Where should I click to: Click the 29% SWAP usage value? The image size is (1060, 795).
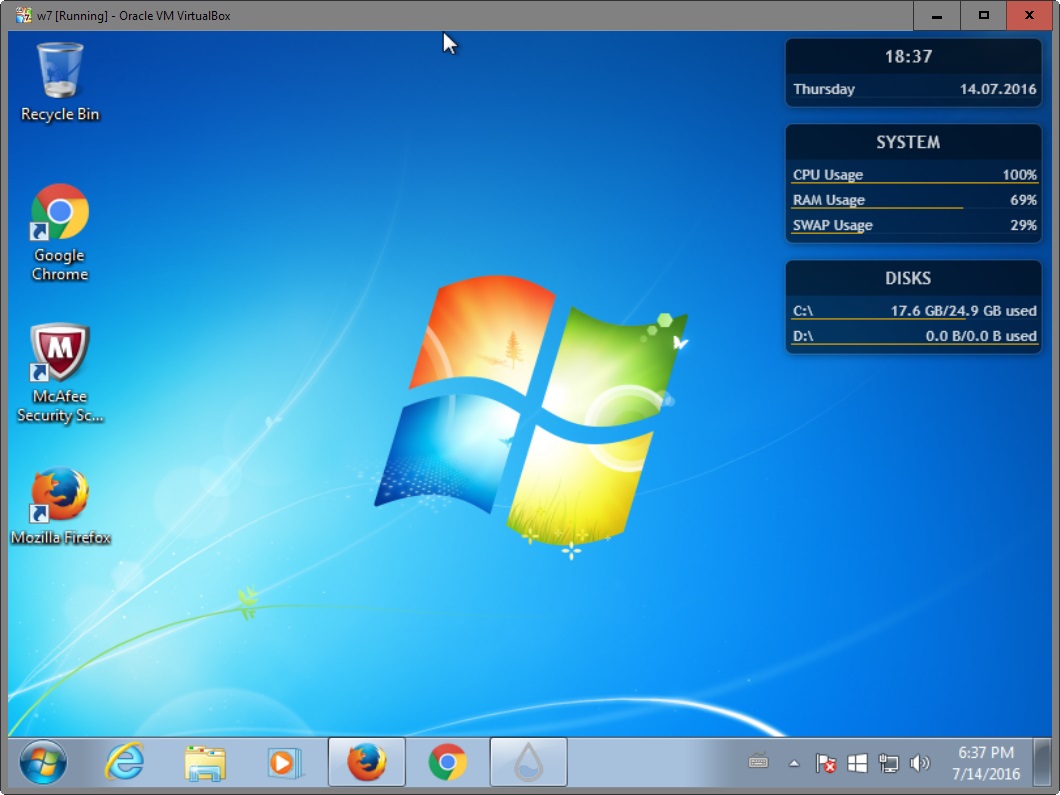point(1023,224)
